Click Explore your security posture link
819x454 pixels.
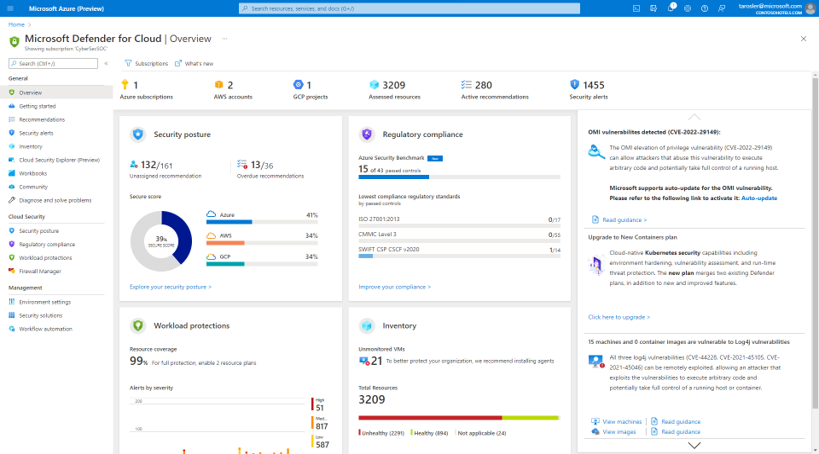pos(170,286)
